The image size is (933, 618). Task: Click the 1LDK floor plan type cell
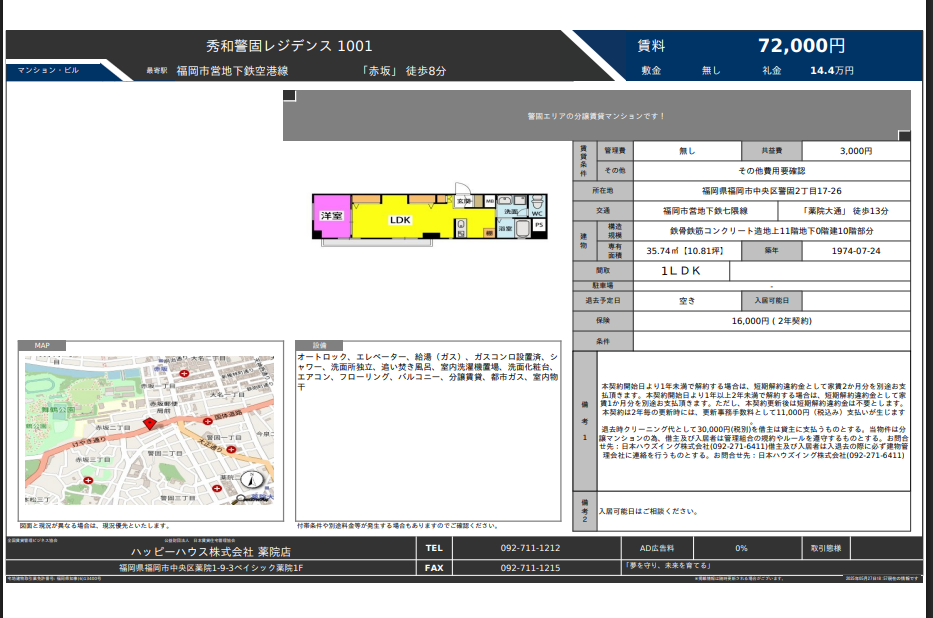(680, 271)
